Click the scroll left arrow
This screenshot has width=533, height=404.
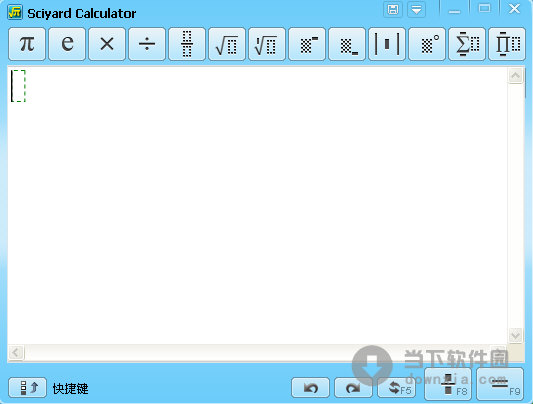coord(16,352)
